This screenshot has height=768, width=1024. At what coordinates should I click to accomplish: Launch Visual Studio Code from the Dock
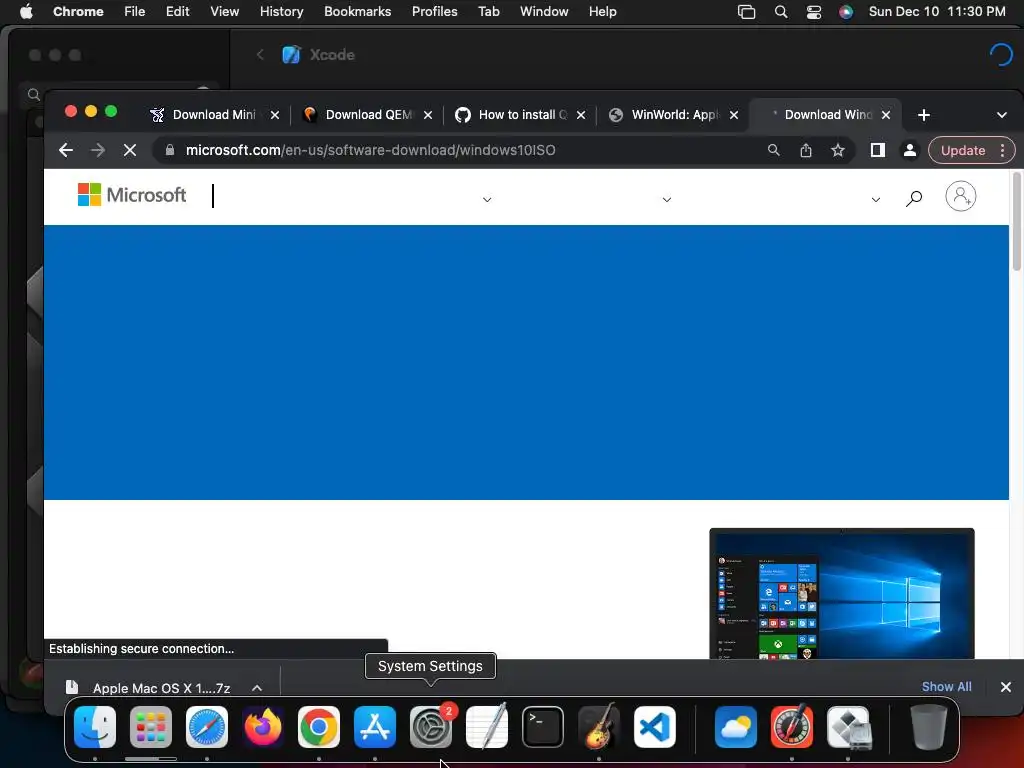point(655,727)
